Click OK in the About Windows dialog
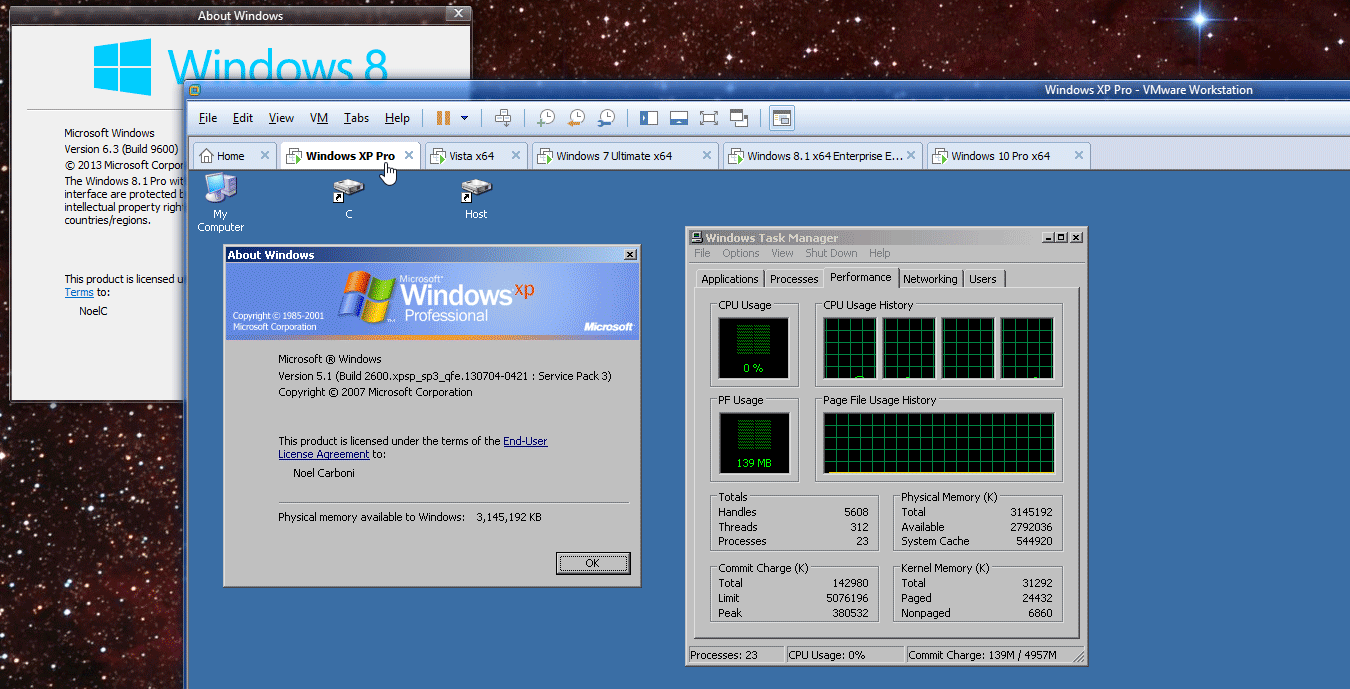The image size is (1350, 689). click(x=592, y=562)
